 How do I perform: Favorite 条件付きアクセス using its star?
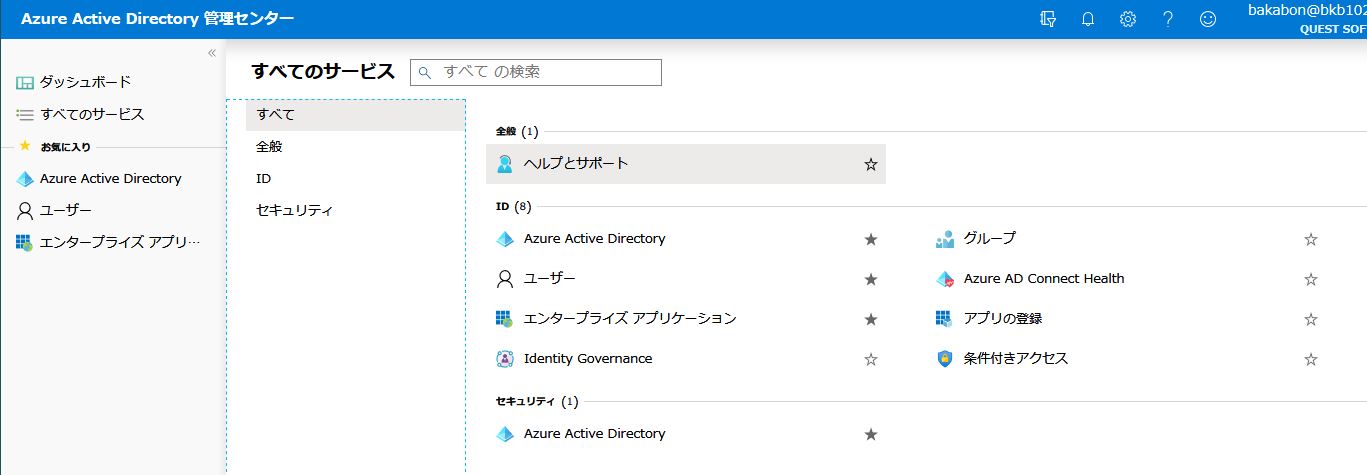click(x=1311, y=359)
